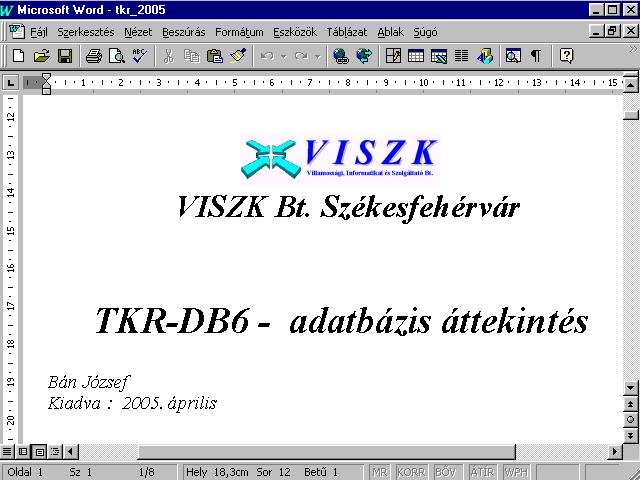This screenshot has height=480, width=640.
Task: Jump to previous page double-arrow button
Action: [x=631, y=404]
